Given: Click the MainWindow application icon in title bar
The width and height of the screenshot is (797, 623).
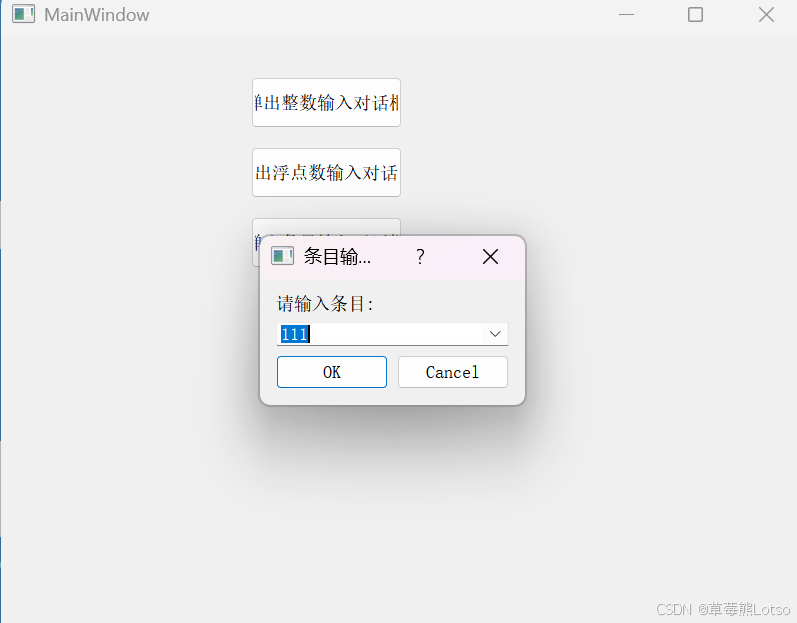Looking at the screenshot, I should click(23, 14).
